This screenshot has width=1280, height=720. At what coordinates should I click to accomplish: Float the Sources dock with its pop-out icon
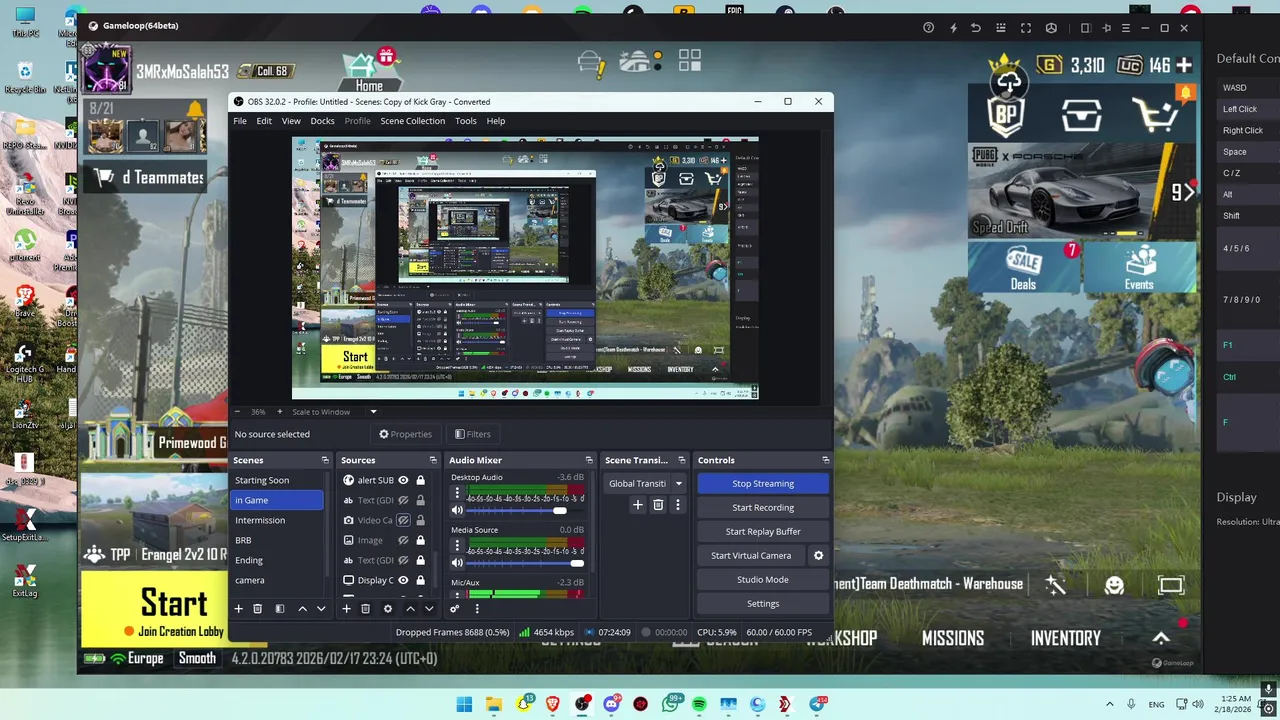[433, 460]
